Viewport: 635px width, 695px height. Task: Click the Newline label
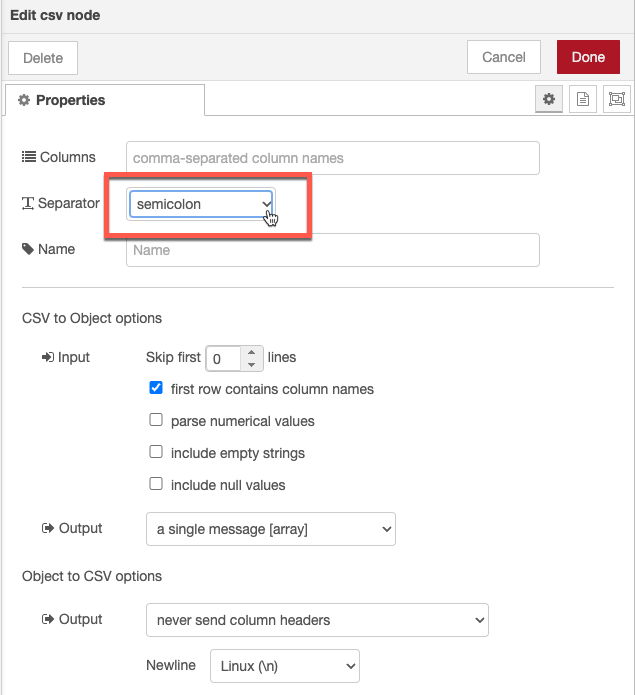click(171, 665)
